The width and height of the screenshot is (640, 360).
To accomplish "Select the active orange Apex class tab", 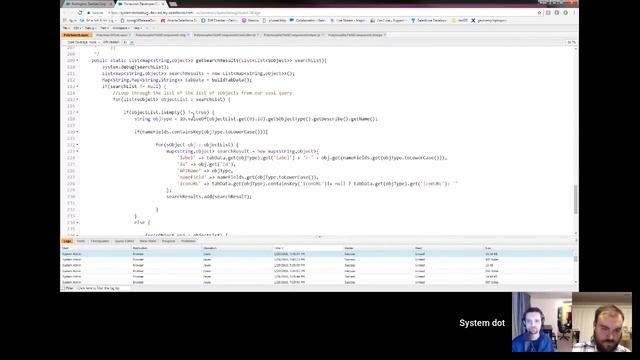I will pyautogui.click(x=76, y=35).
